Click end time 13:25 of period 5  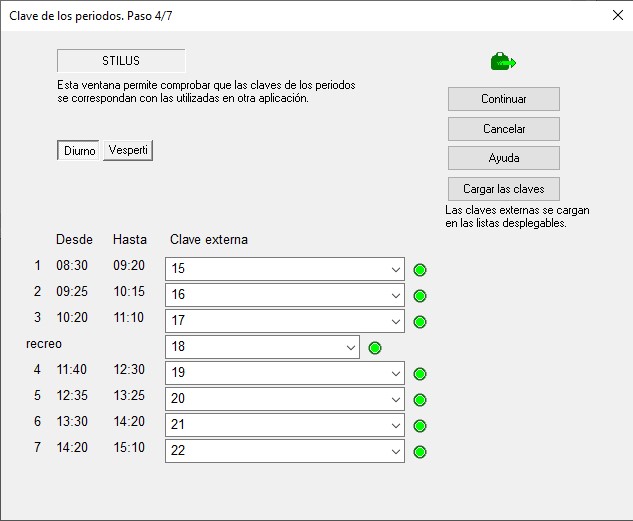click(x=129, y=395)
